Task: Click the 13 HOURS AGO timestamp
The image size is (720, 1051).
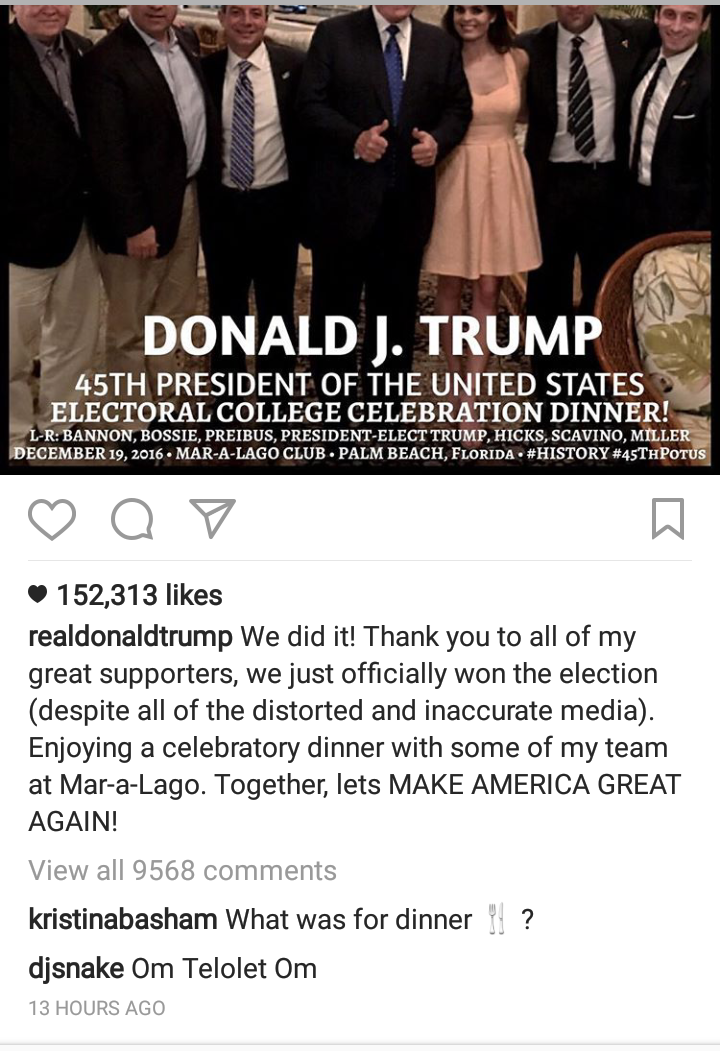Action: (x=97, y=1007)
